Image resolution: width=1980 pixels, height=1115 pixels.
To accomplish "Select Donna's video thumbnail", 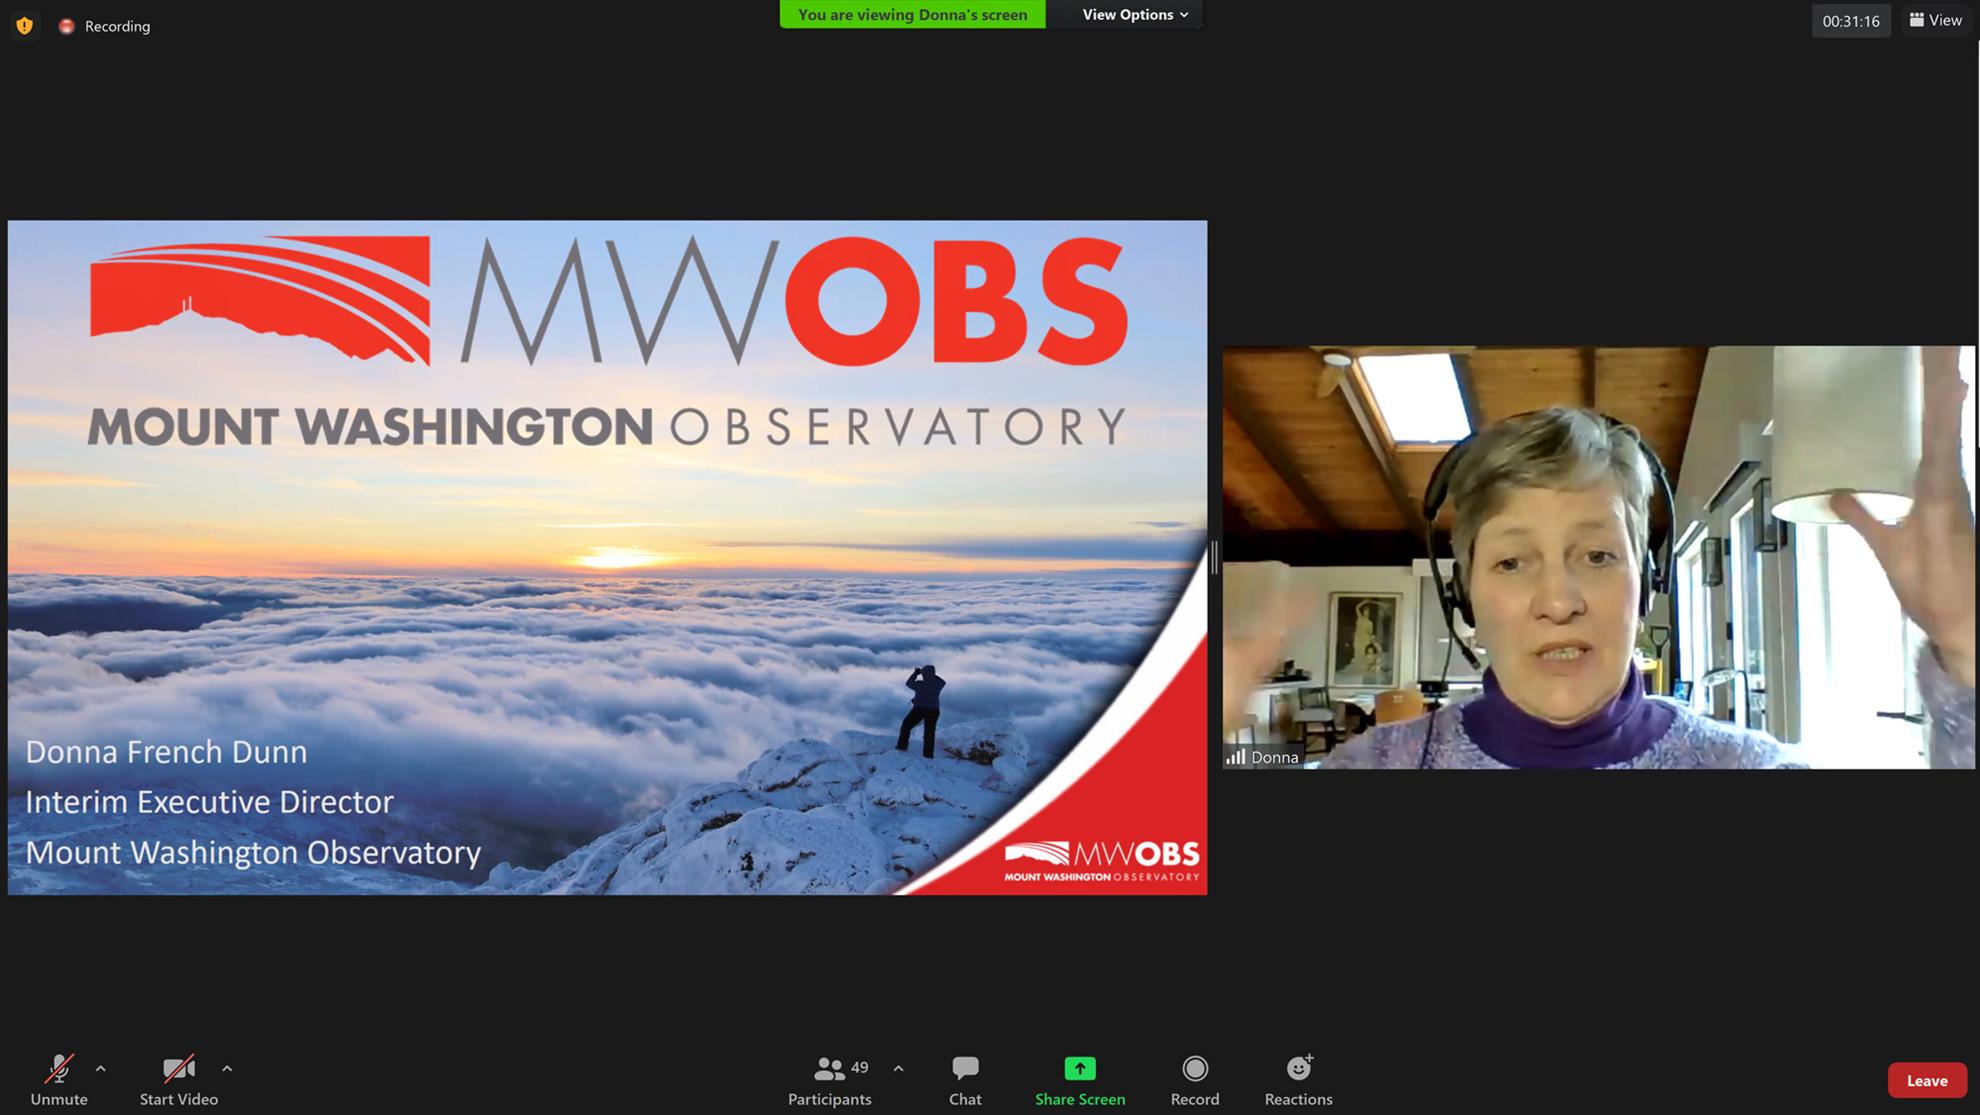I will [1598, 557].
